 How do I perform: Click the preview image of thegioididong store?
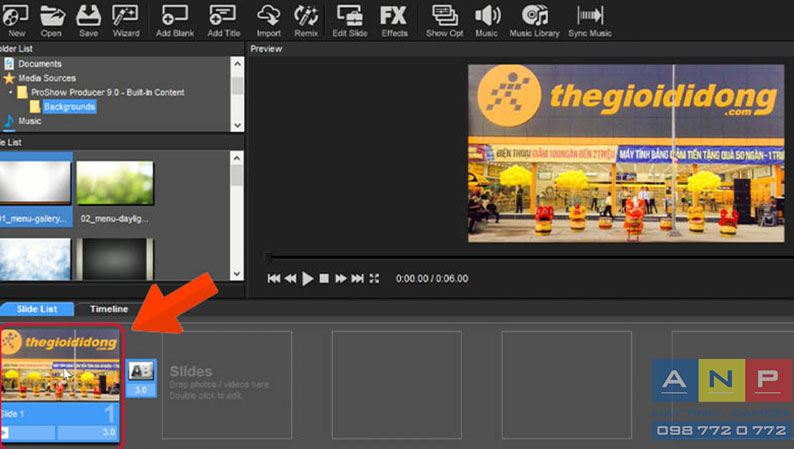coord(626,153)
